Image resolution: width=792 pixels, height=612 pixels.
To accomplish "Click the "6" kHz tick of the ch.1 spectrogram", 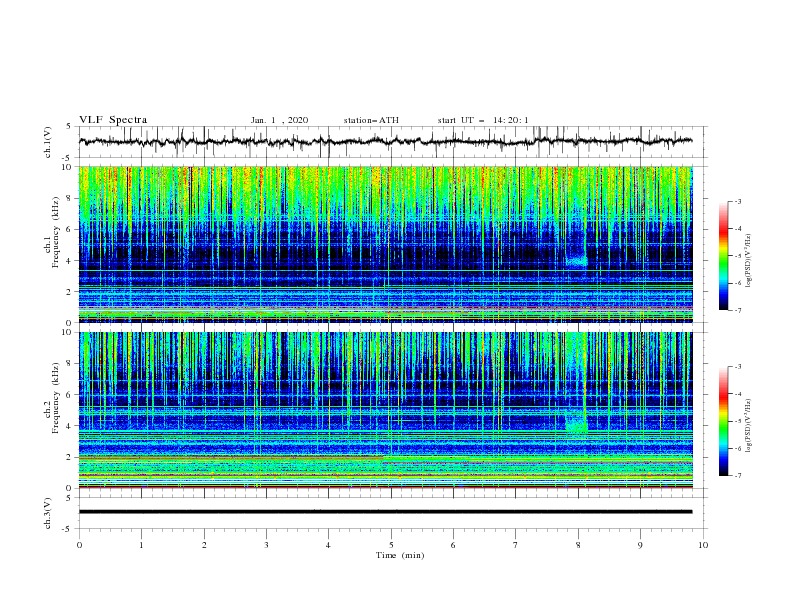I will point(71,229).
